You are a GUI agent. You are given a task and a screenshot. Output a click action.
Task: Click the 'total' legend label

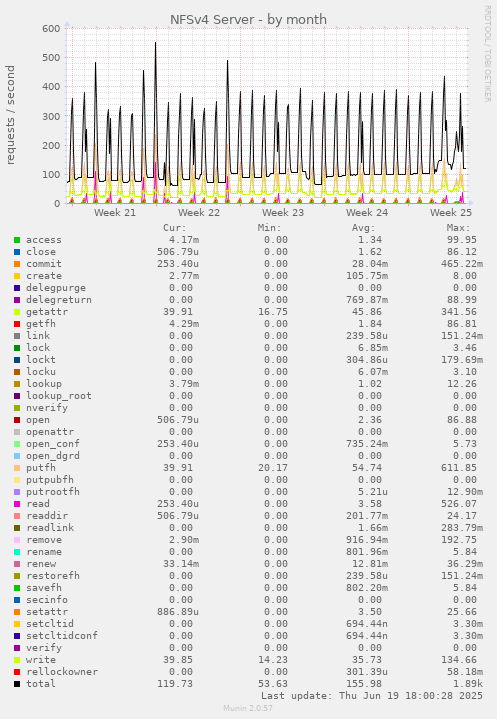pos(41,684)
